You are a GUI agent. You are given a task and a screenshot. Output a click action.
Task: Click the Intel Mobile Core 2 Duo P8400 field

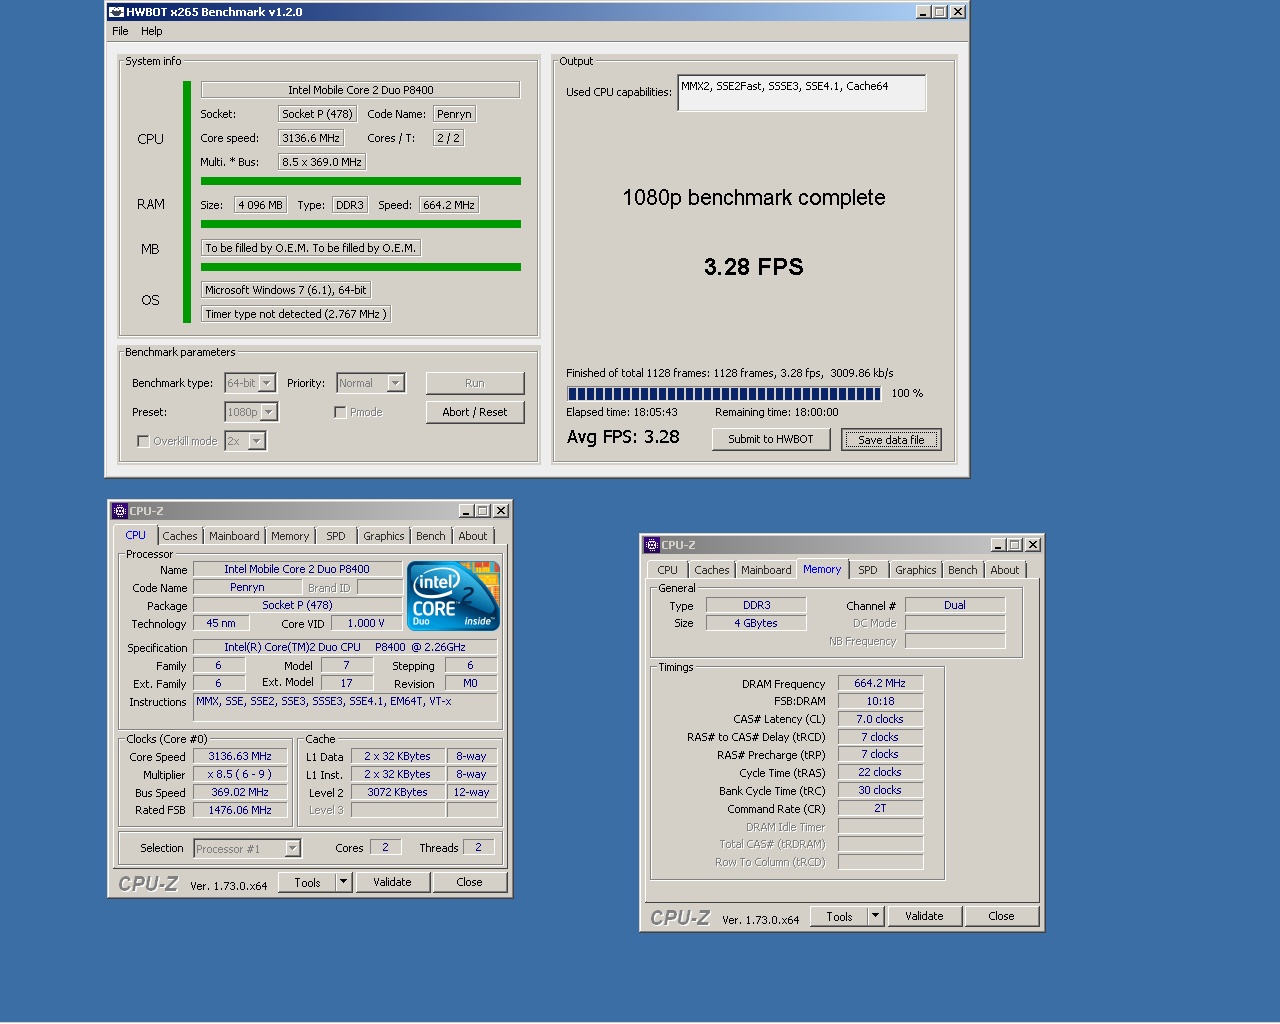click(x=360, y=90)
